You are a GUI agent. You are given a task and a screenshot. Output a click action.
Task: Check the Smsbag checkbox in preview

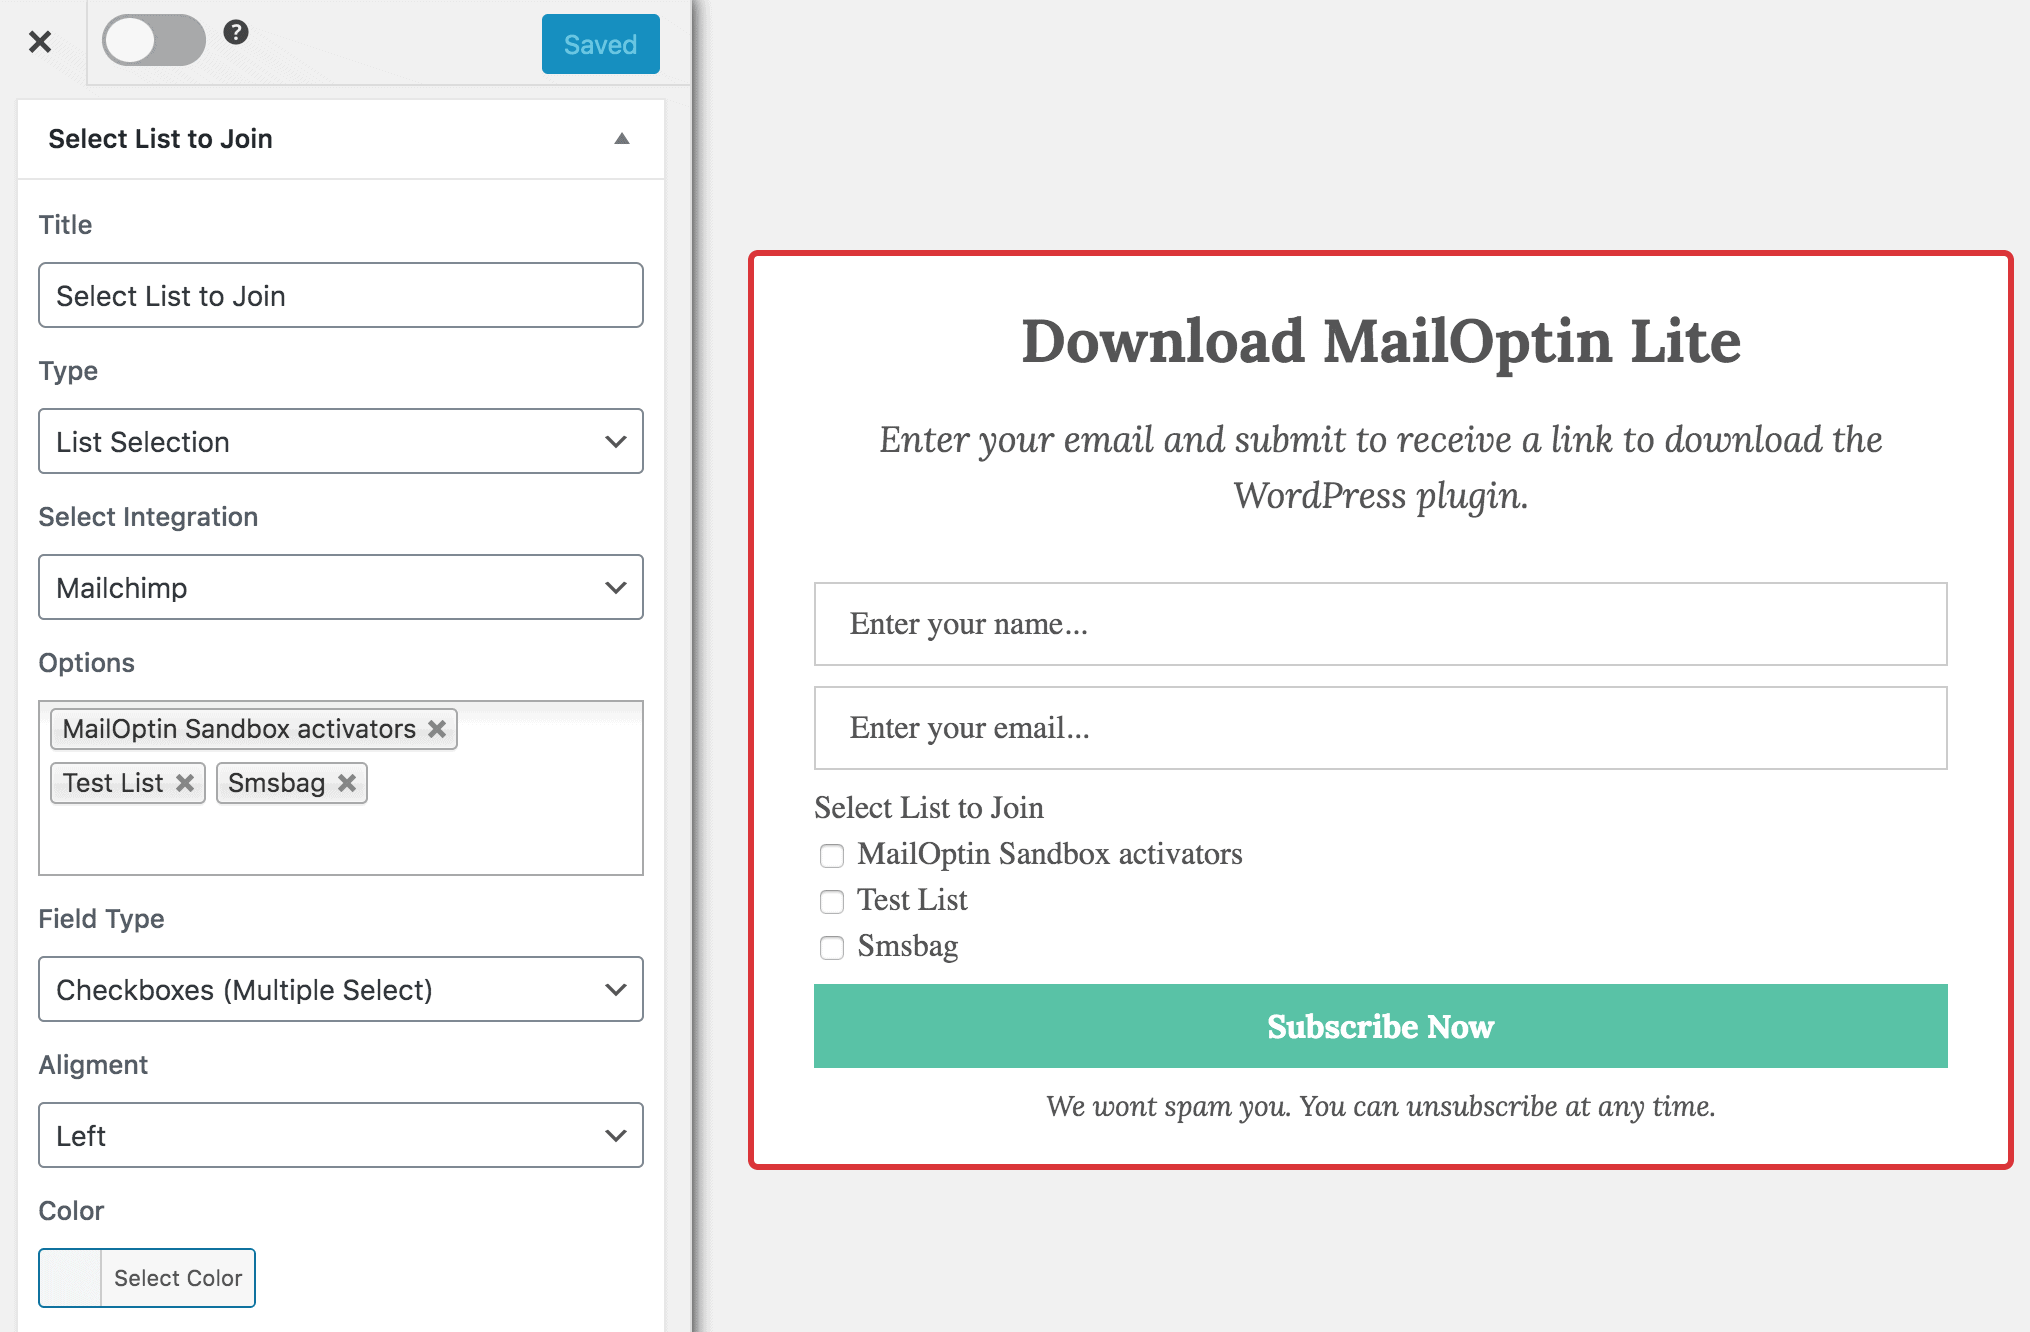pyautogui.click(x=828, y=948)
